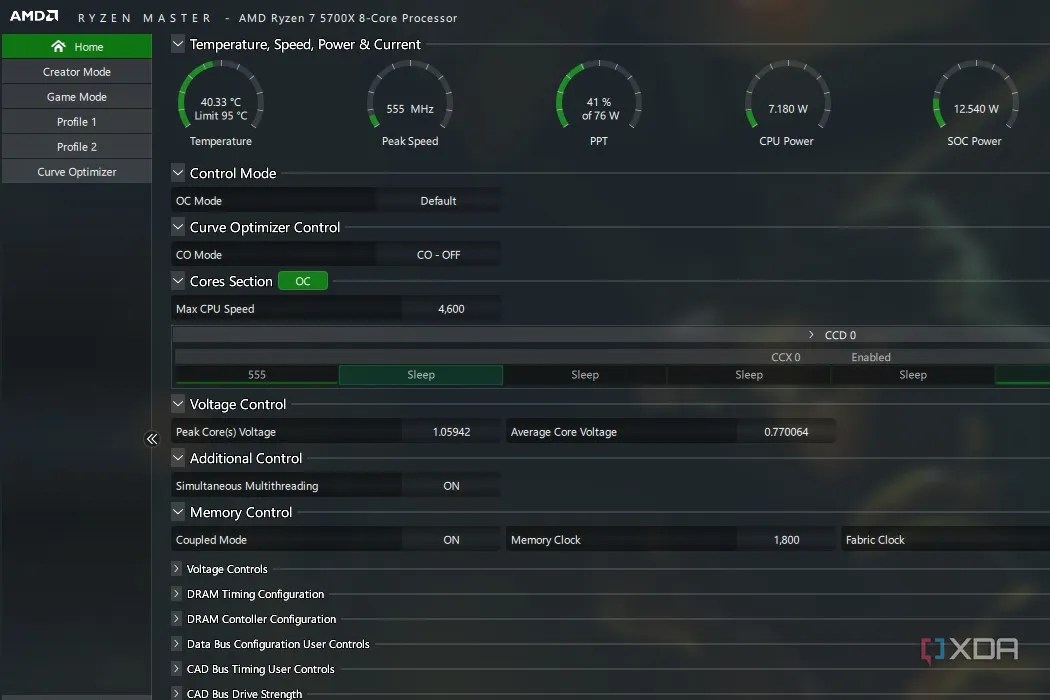Image resolution: width=1050 pixels, height=700 pixels.
Task: Click the AMD logo in the title bar
Action: [x=33, y=16]
